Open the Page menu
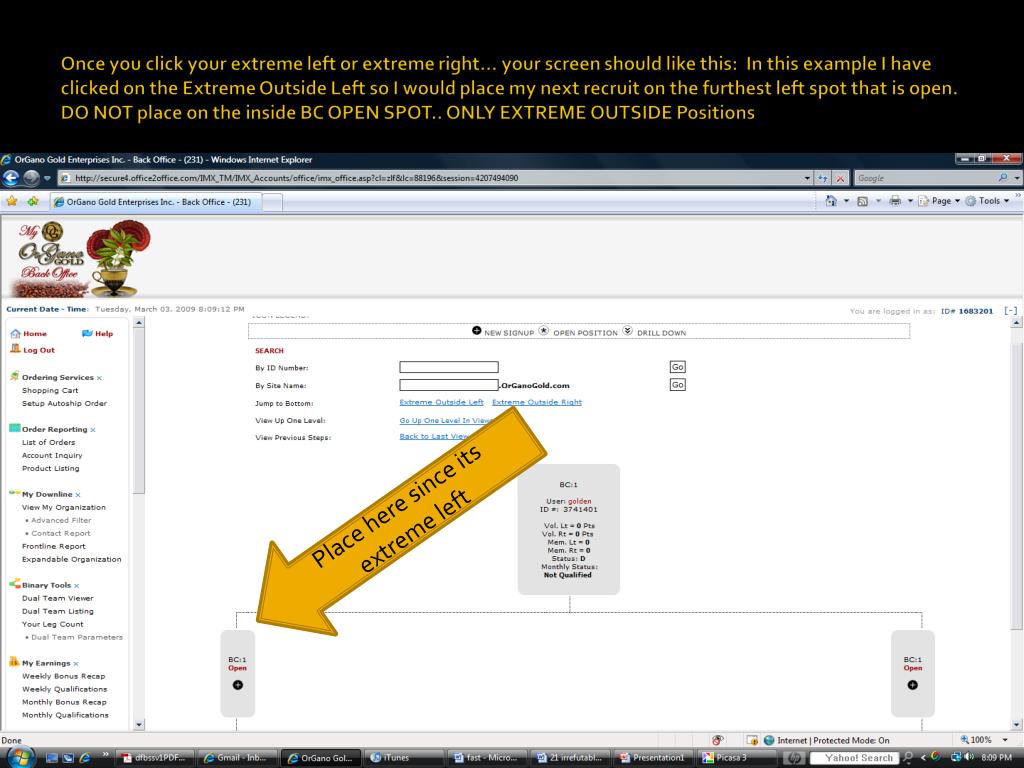 pos(939,201)
